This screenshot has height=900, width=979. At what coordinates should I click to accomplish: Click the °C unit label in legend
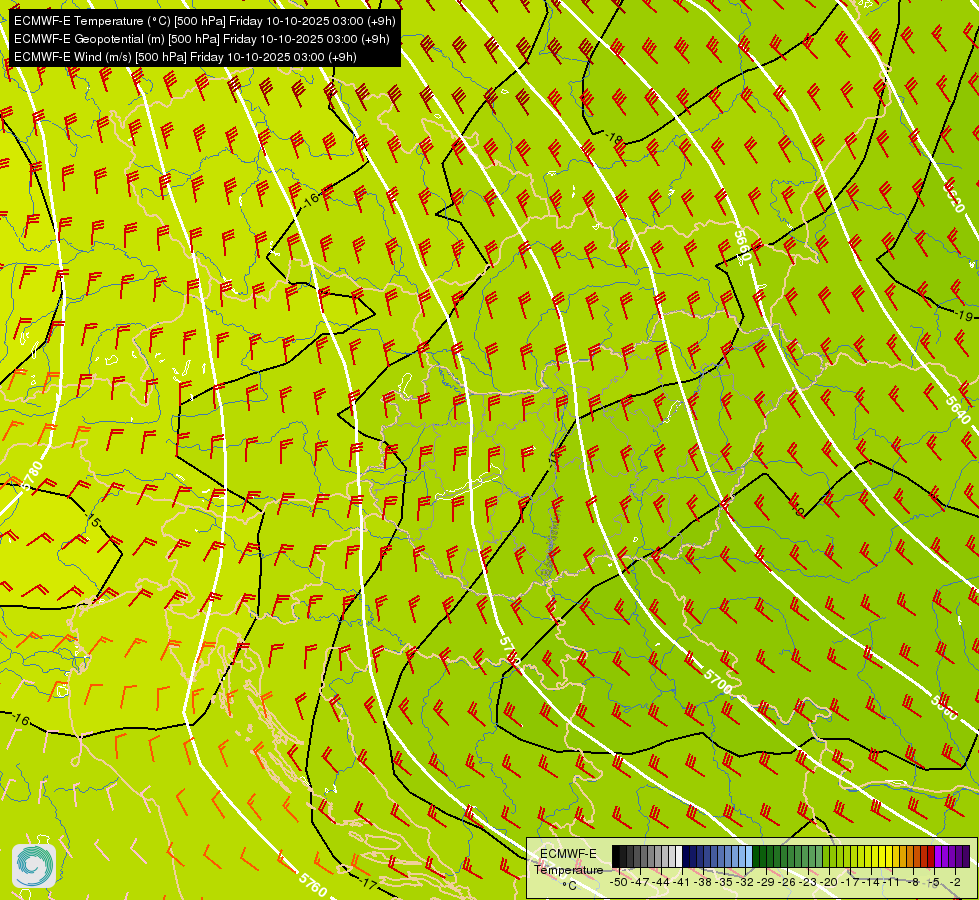pyautogui.click(x=569, y=886)
